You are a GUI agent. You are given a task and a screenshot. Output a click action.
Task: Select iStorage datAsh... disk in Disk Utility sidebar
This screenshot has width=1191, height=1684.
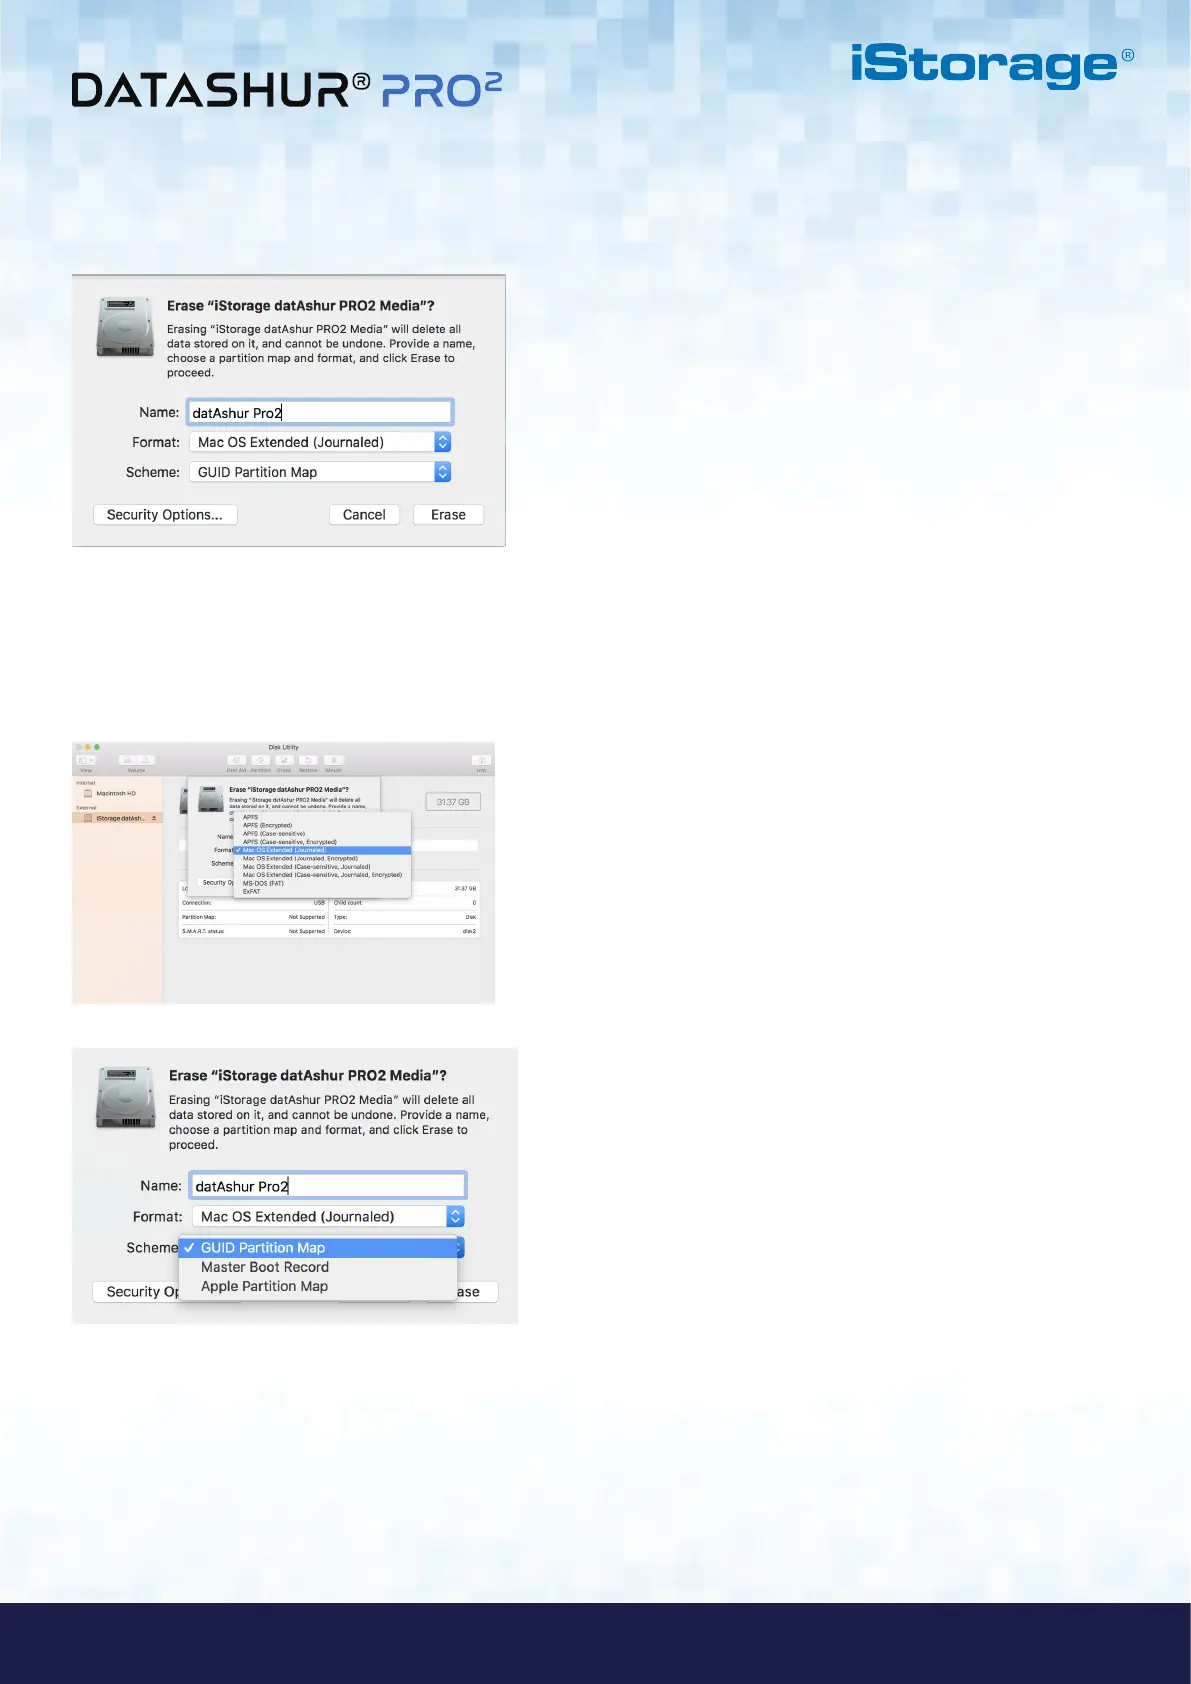tap(117, 818)
